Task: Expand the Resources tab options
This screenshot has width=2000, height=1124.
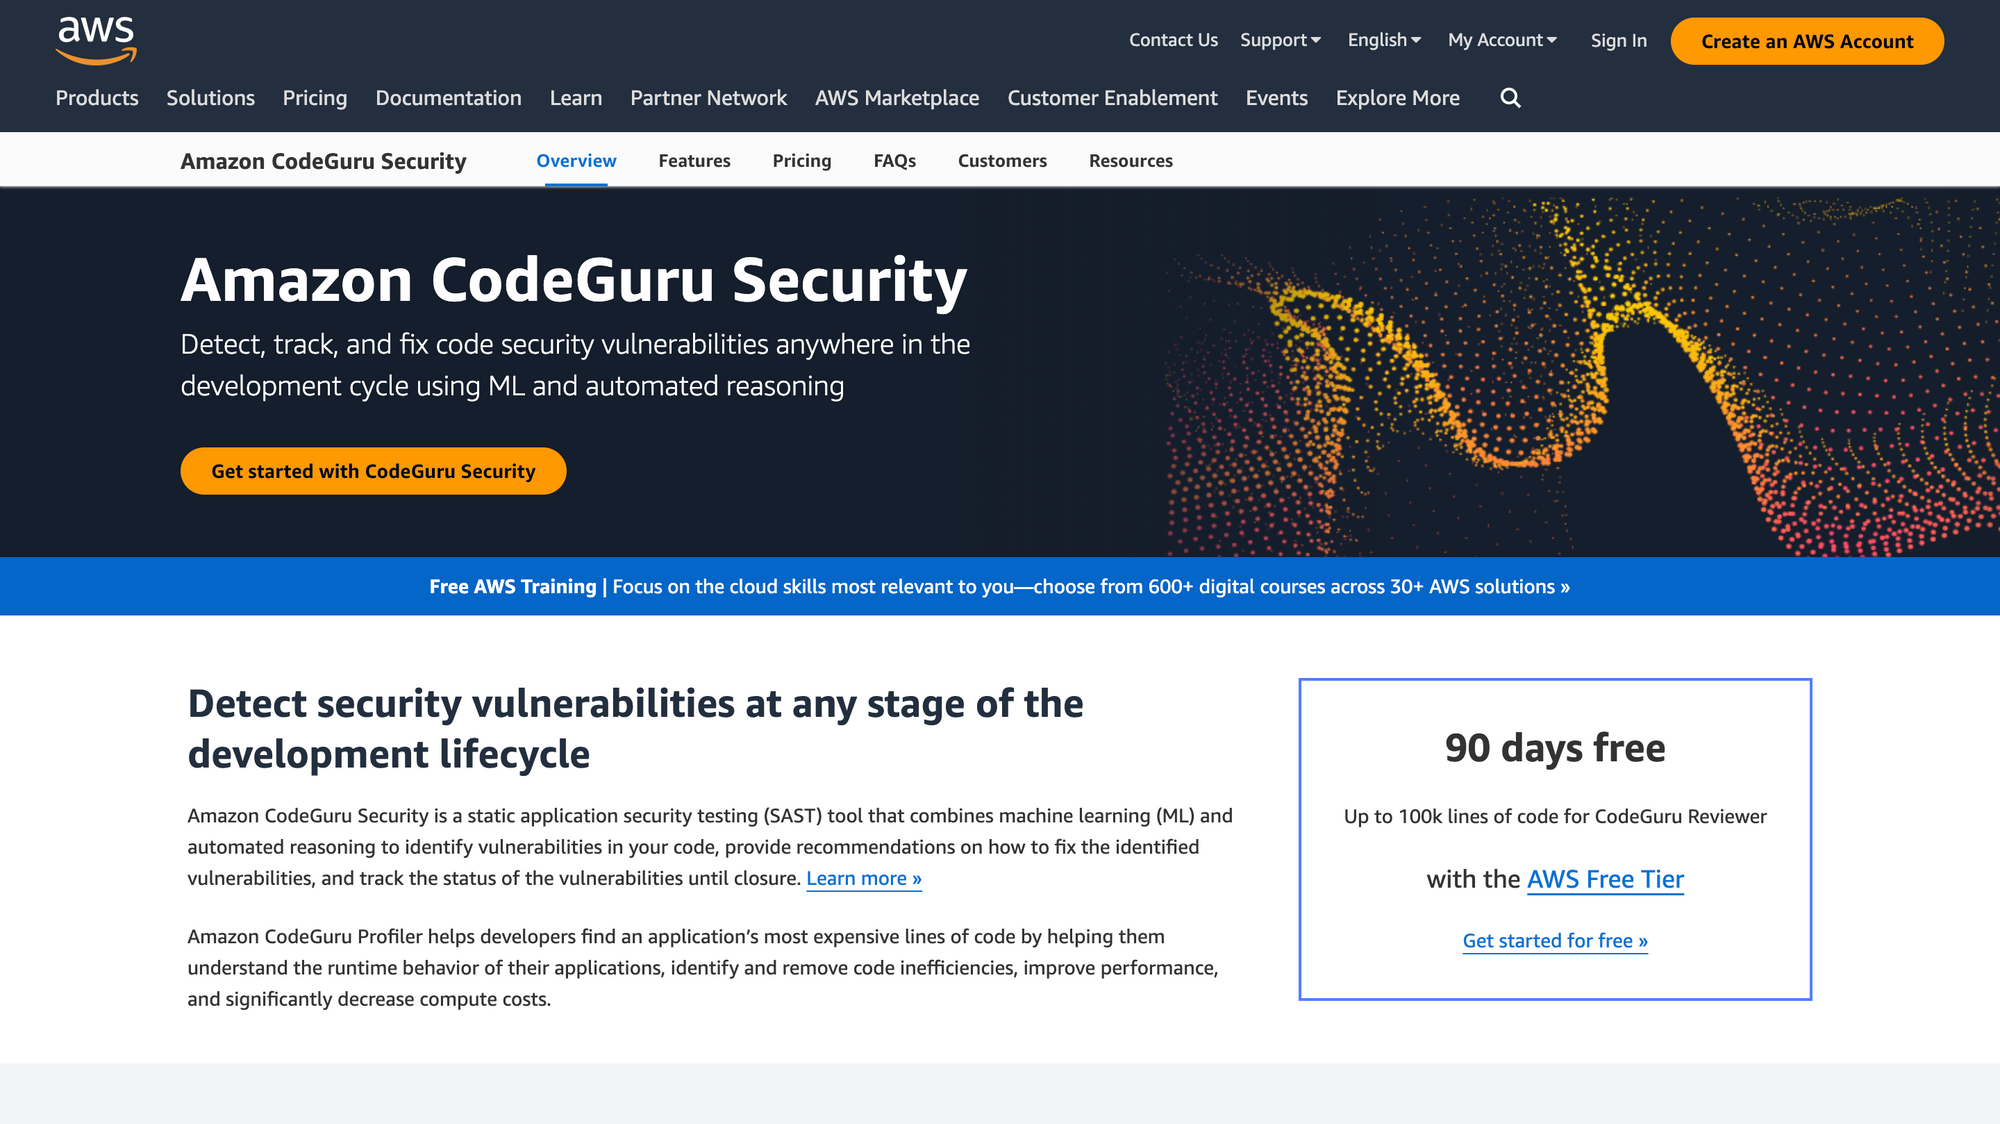Action: pyautogui.click(x=1130, y=159)
